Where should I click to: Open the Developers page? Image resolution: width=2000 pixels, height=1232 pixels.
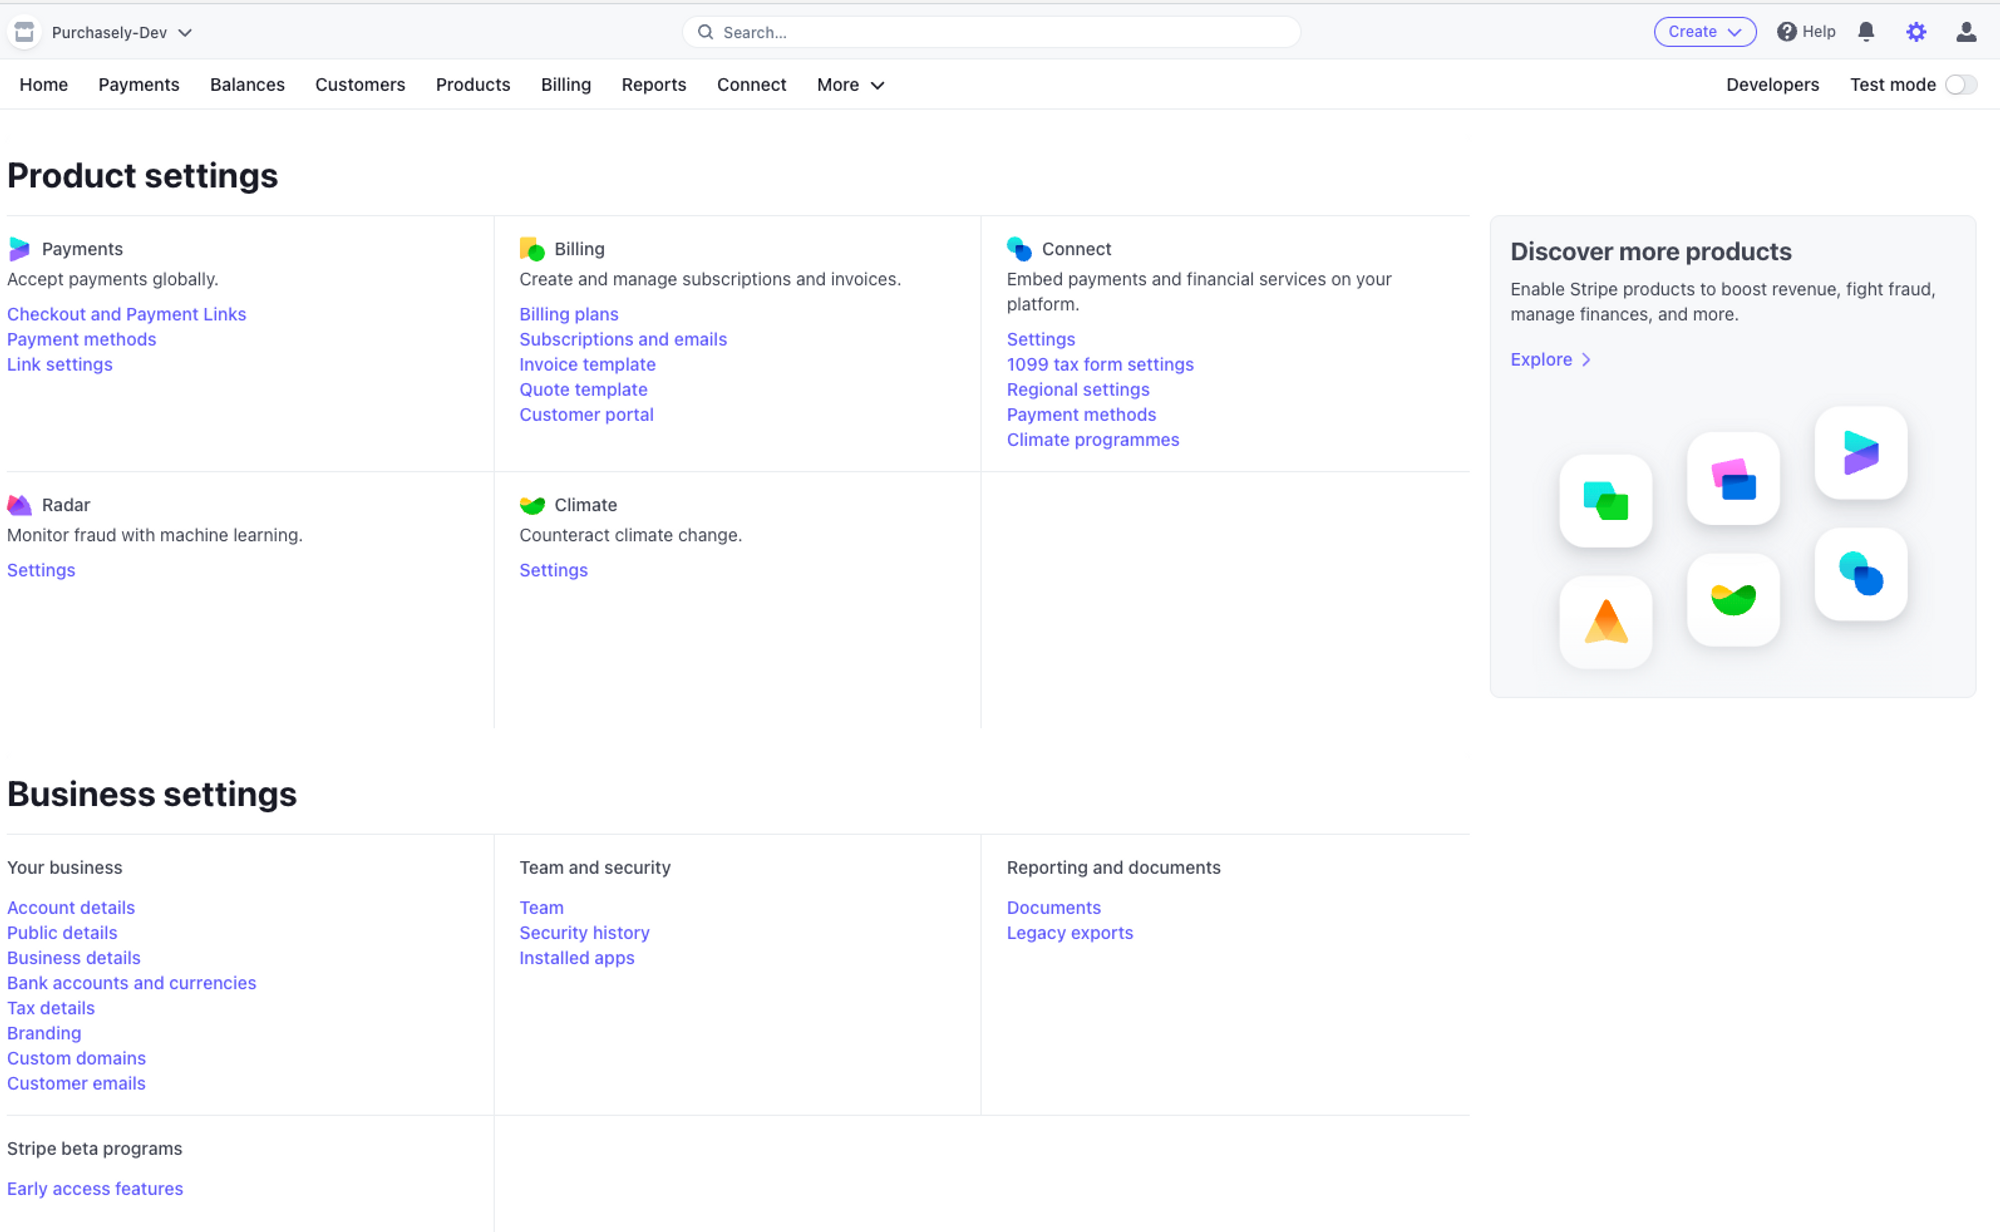coord(1772,85)
